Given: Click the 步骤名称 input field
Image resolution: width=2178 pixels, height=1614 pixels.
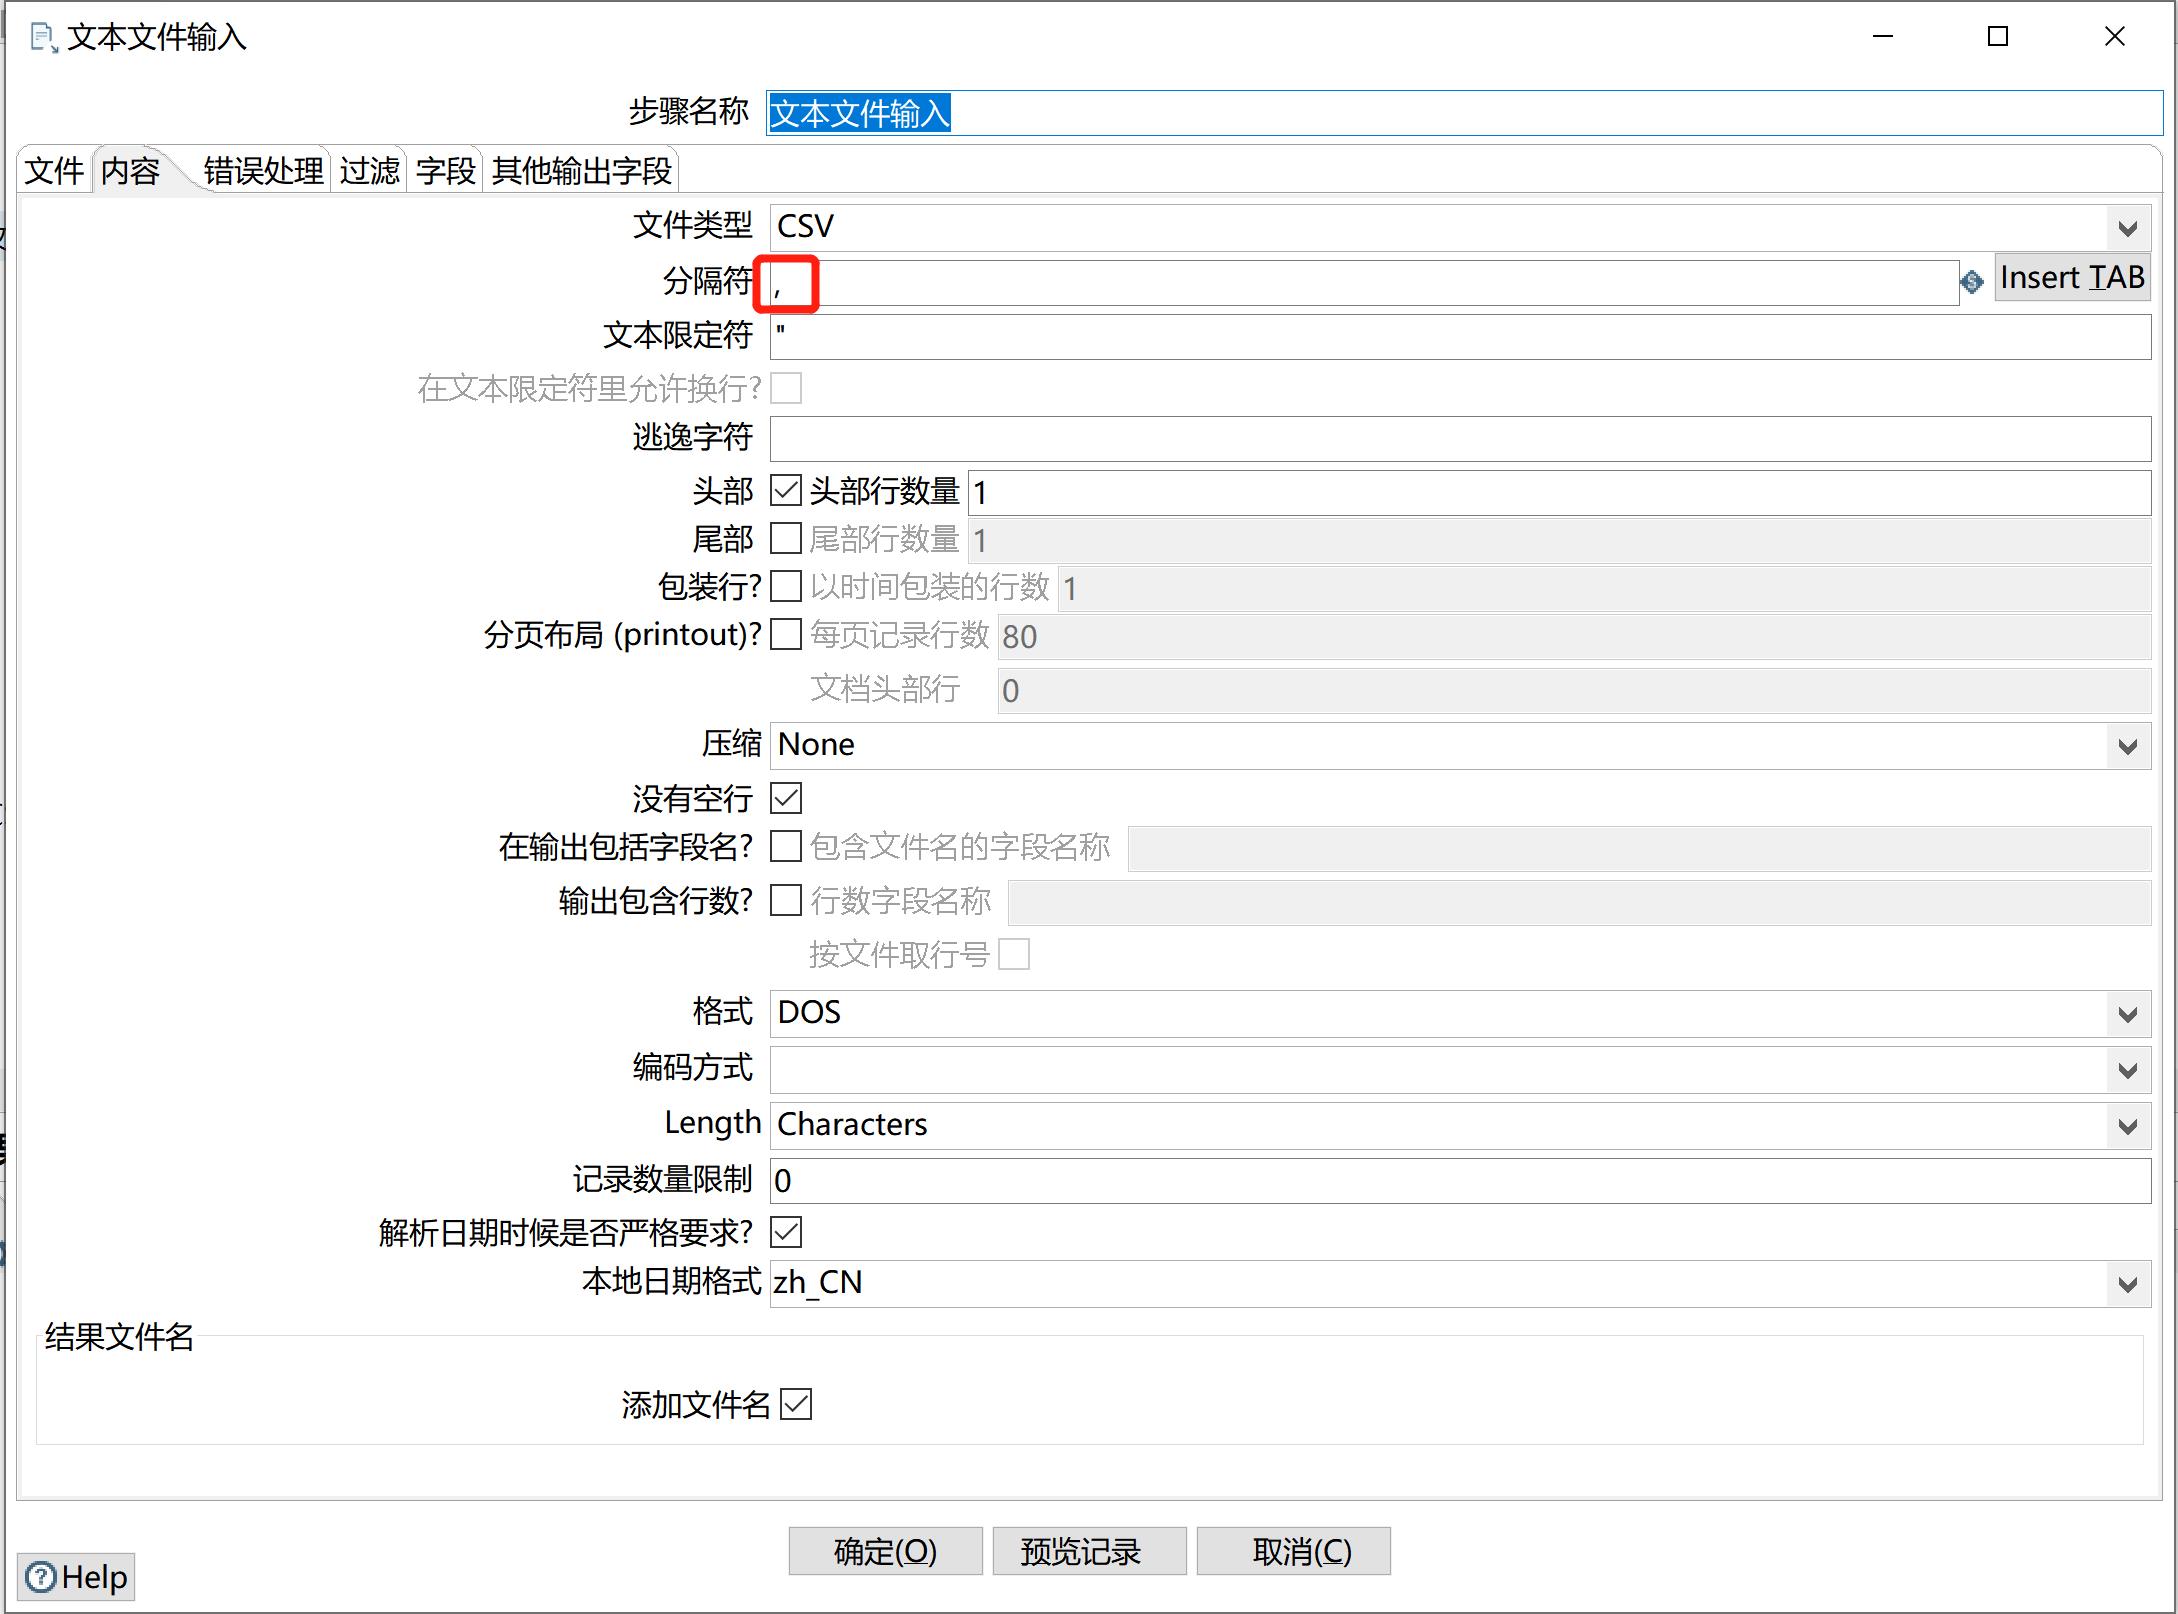Looking at the screenshot, I should (1464, 113).
